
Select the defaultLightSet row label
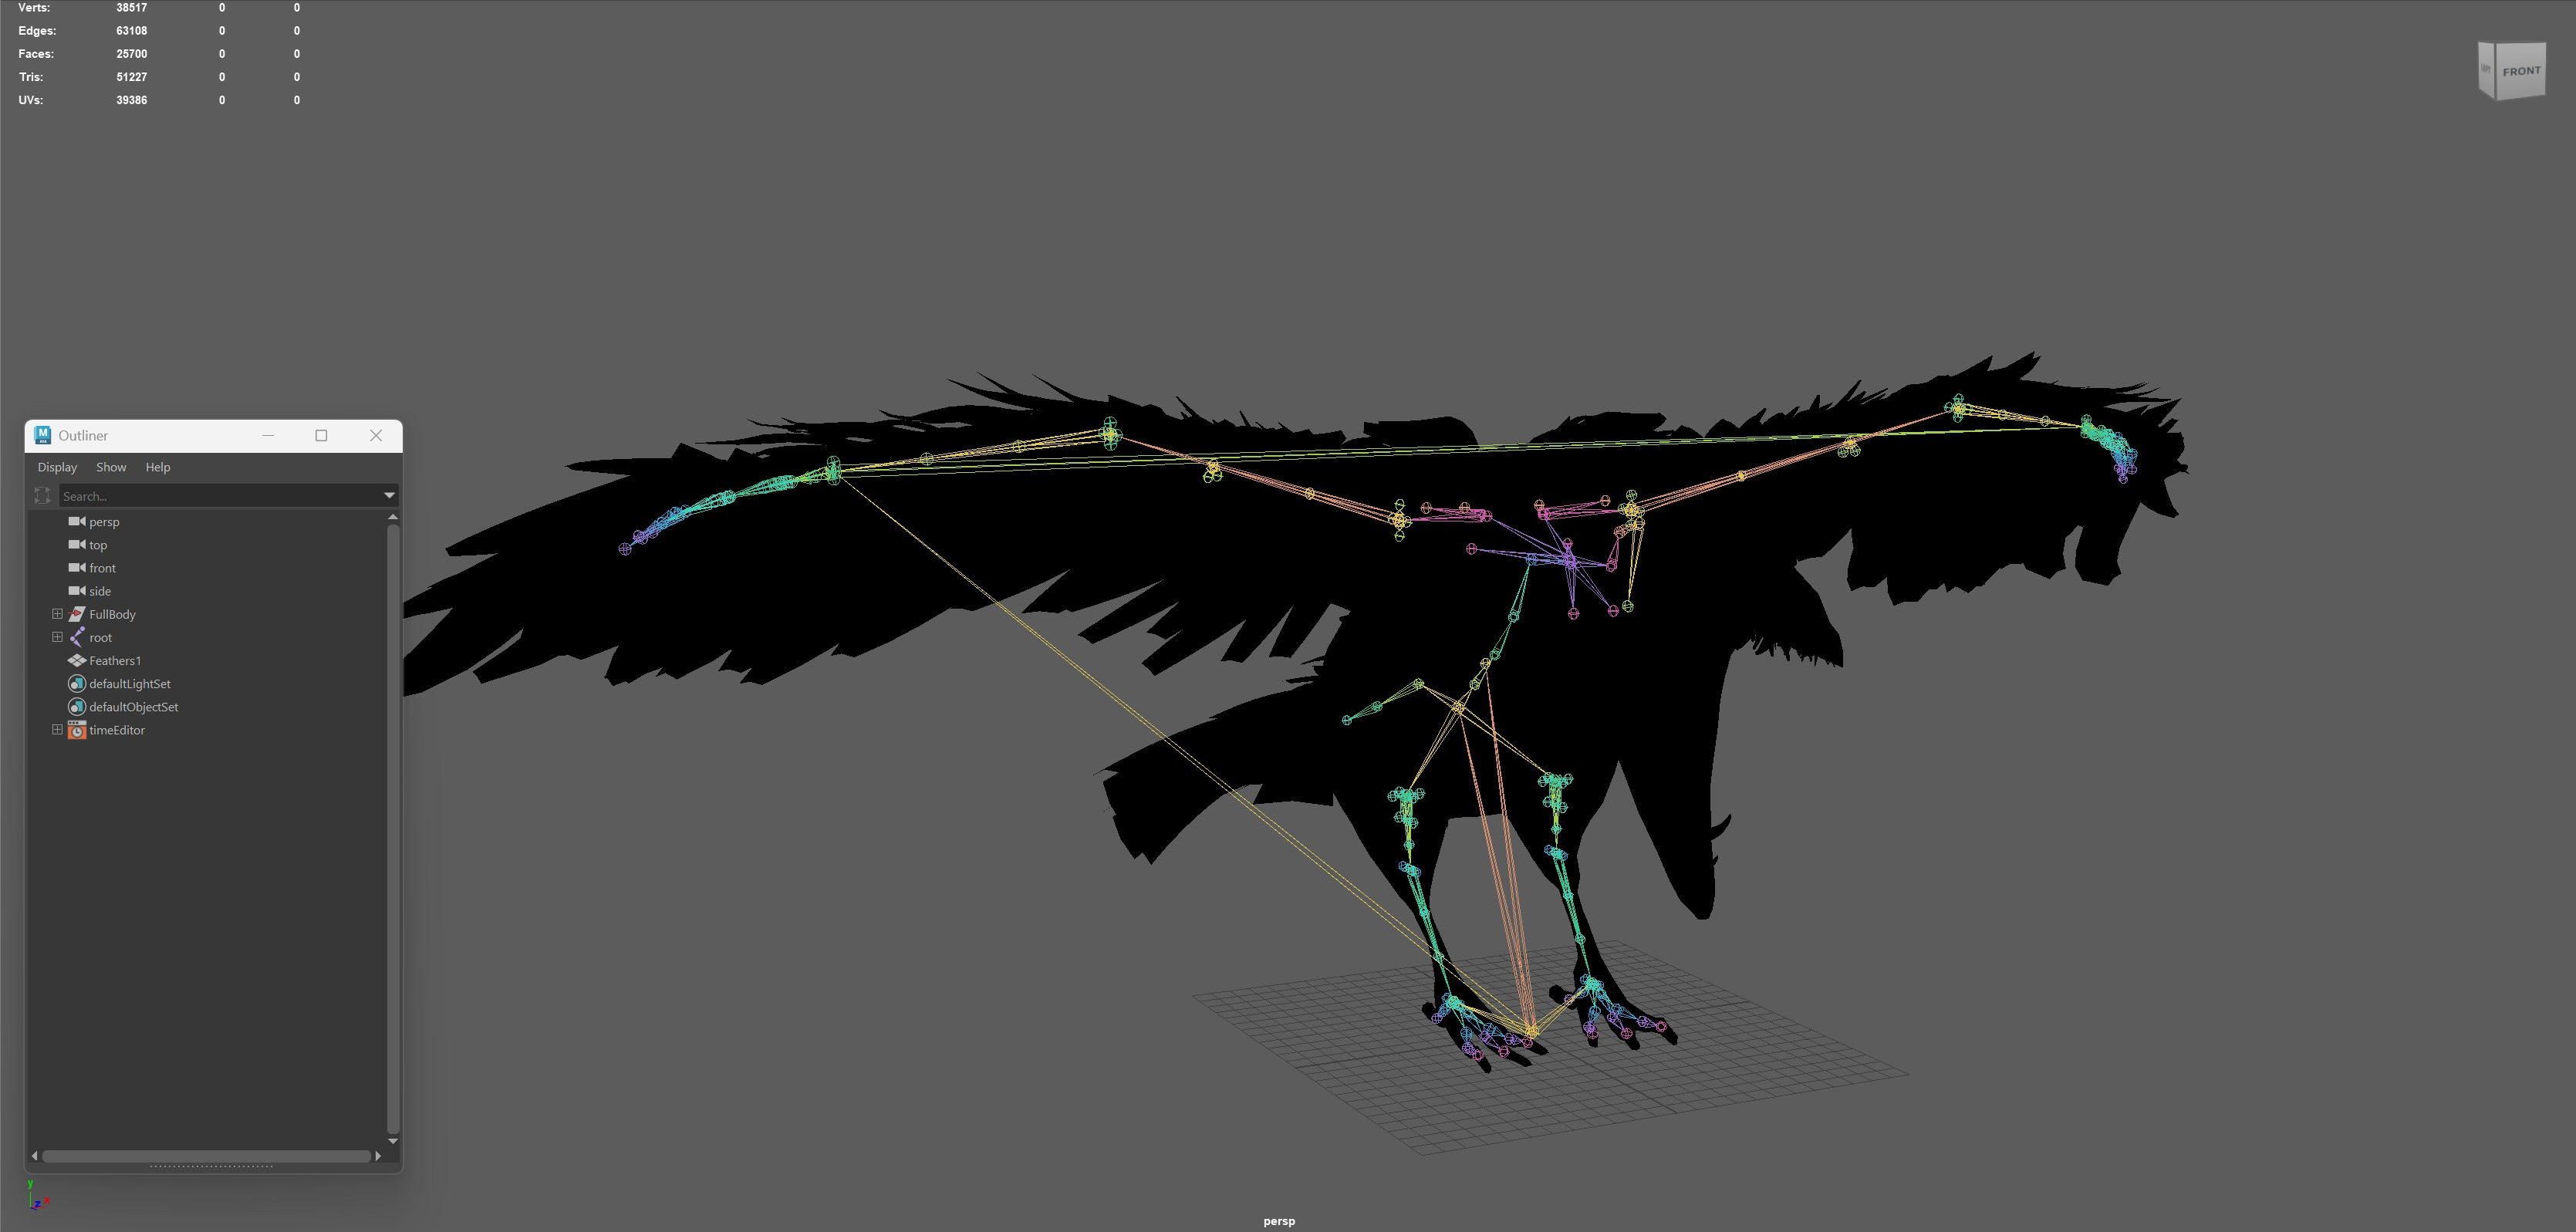coord(130,683)
